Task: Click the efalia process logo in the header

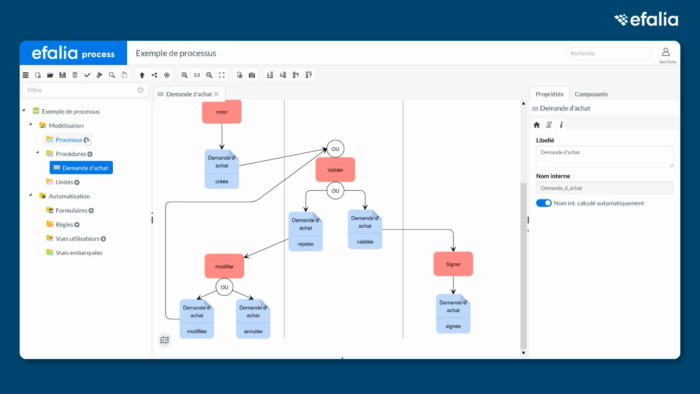Action: 73,53
